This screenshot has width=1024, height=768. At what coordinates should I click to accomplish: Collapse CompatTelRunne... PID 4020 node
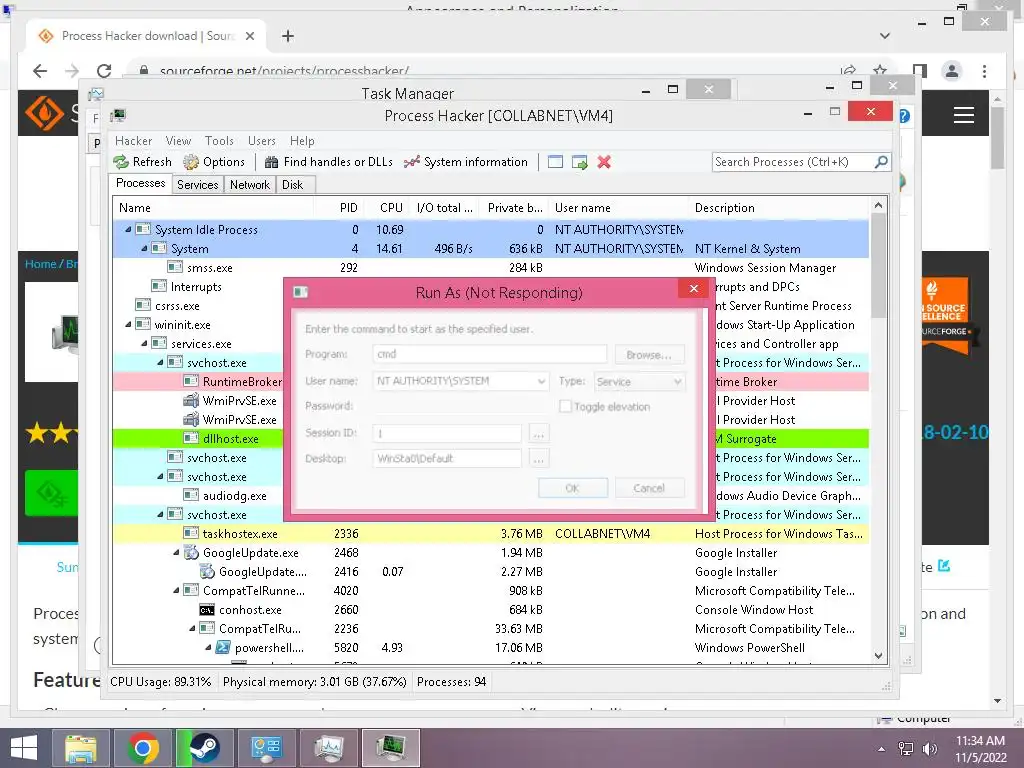click(176, 590)
